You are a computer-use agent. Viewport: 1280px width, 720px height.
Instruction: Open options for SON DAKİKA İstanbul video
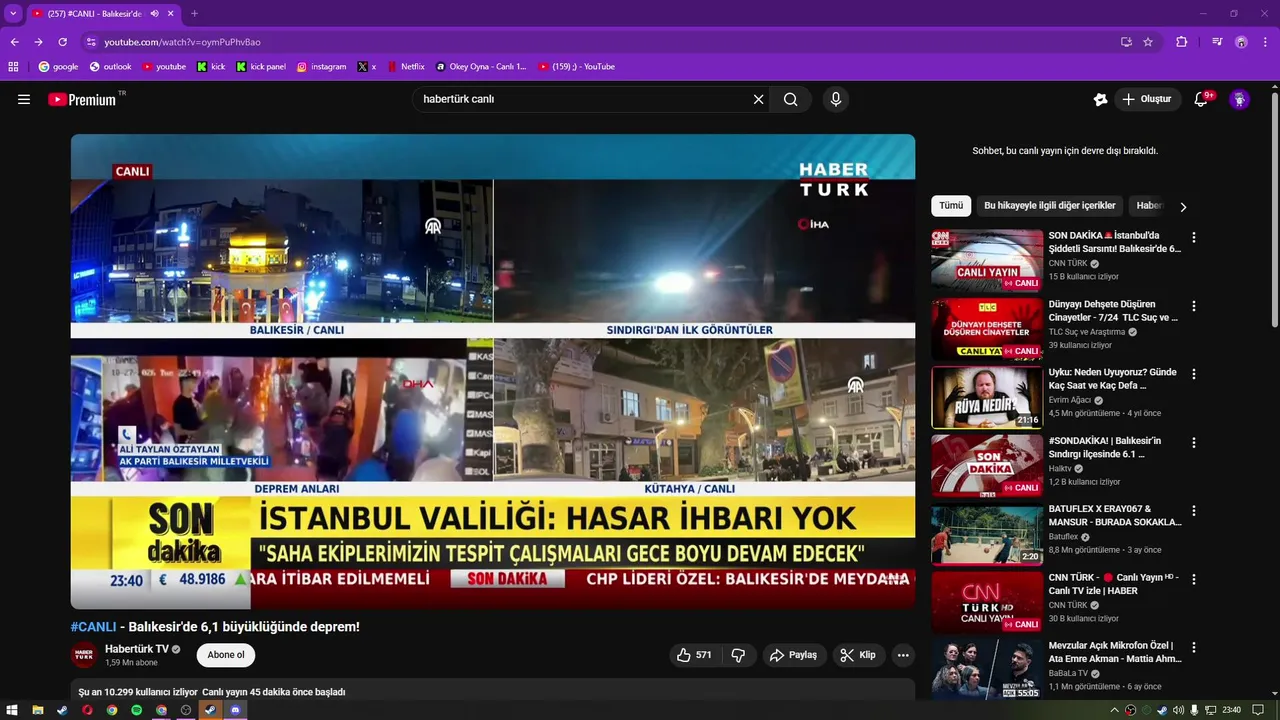[x=1193, y=238]
